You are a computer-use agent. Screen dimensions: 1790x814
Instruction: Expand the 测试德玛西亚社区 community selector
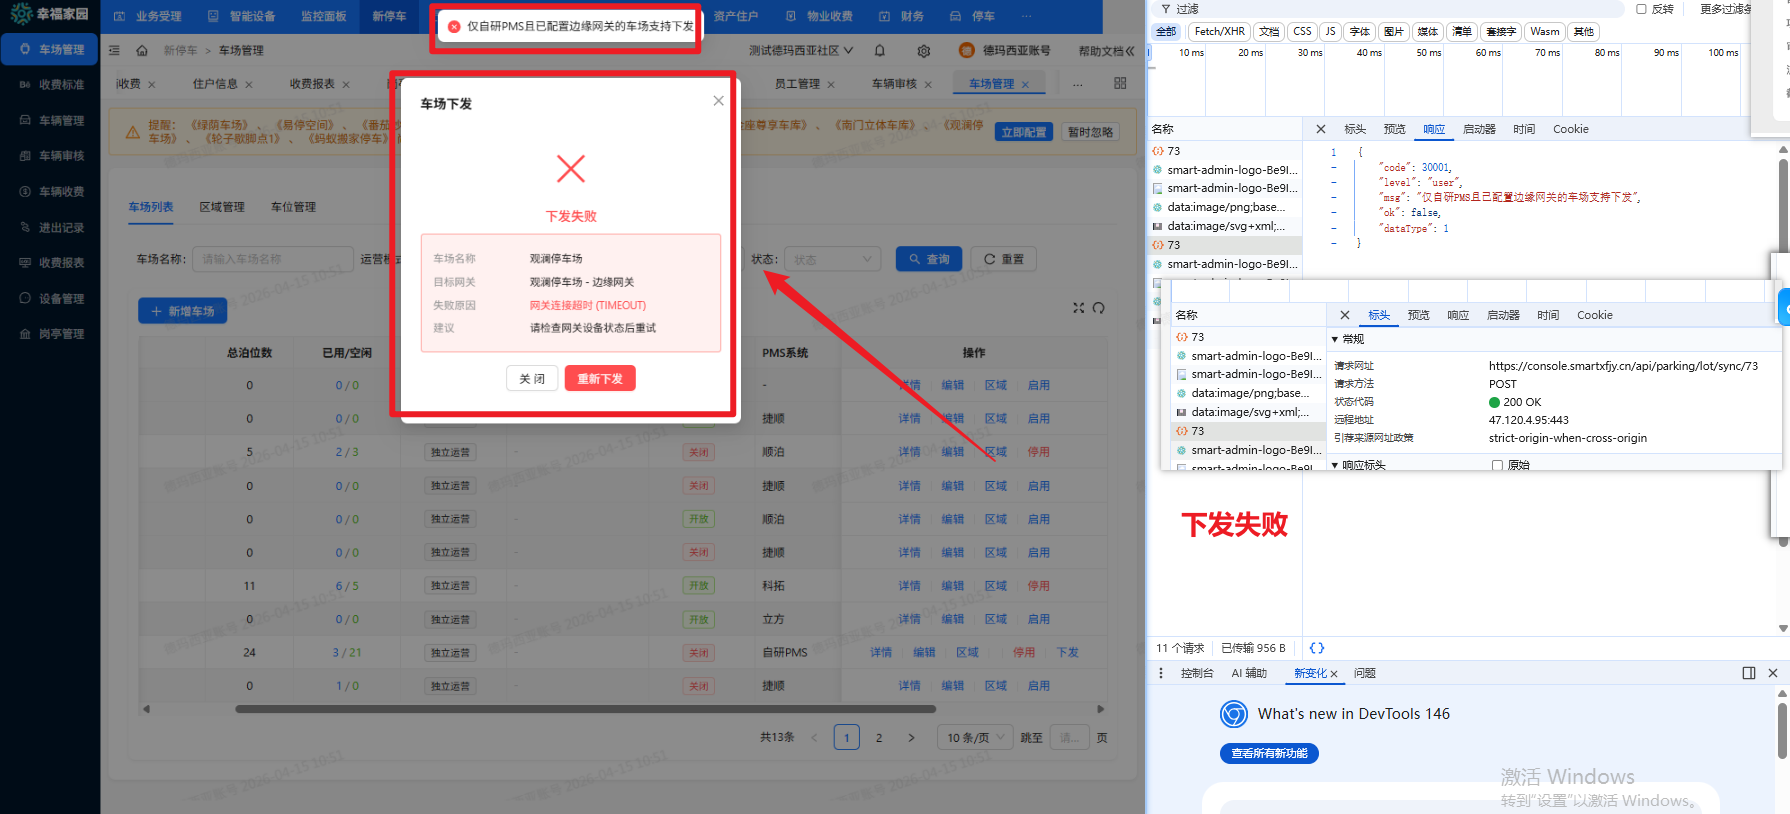coord(801,51)
